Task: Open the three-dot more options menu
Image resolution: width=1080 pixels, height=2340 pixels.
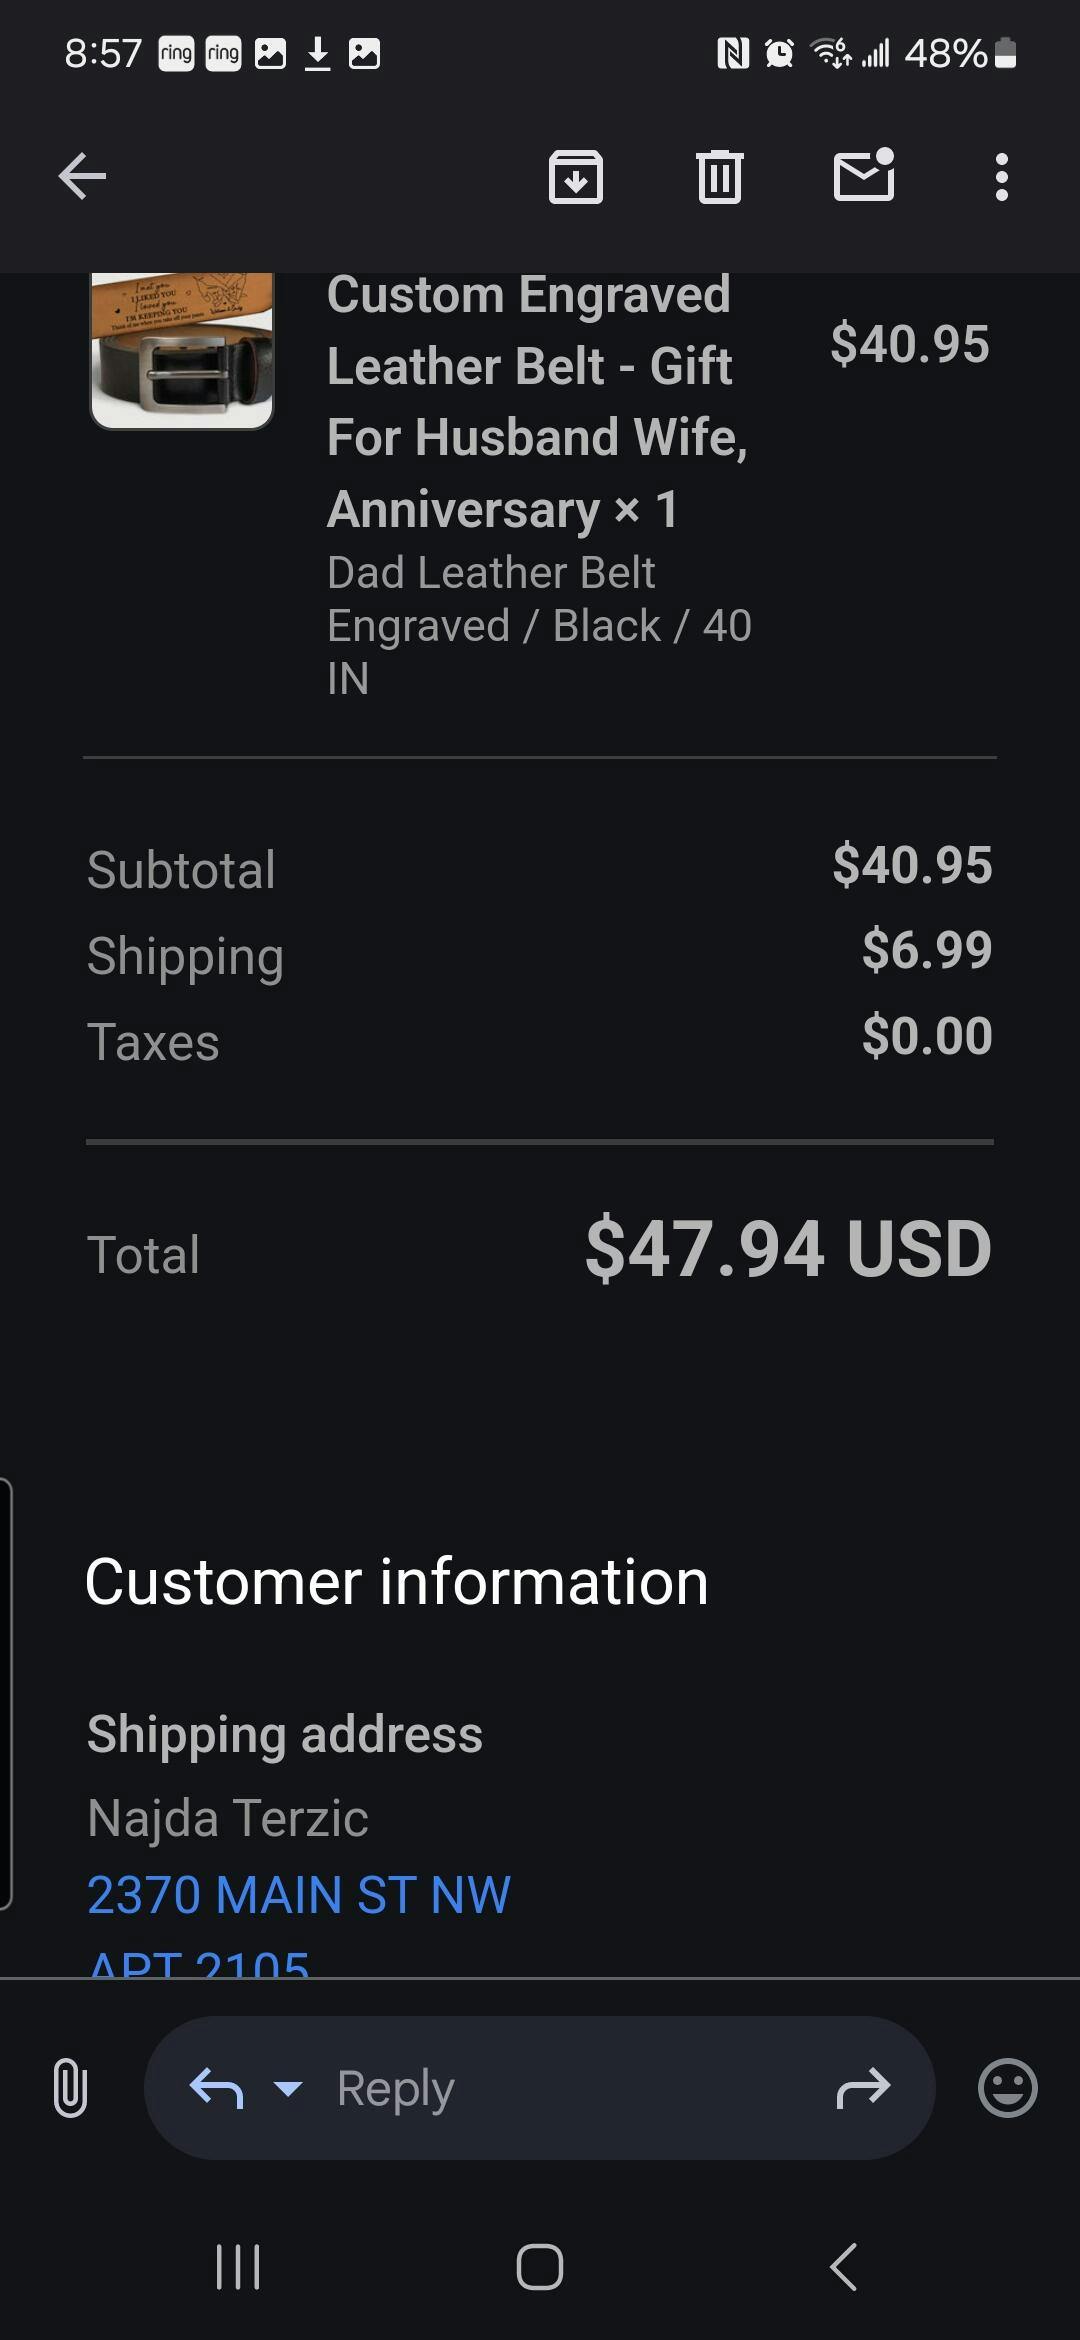Action: 1001,177
